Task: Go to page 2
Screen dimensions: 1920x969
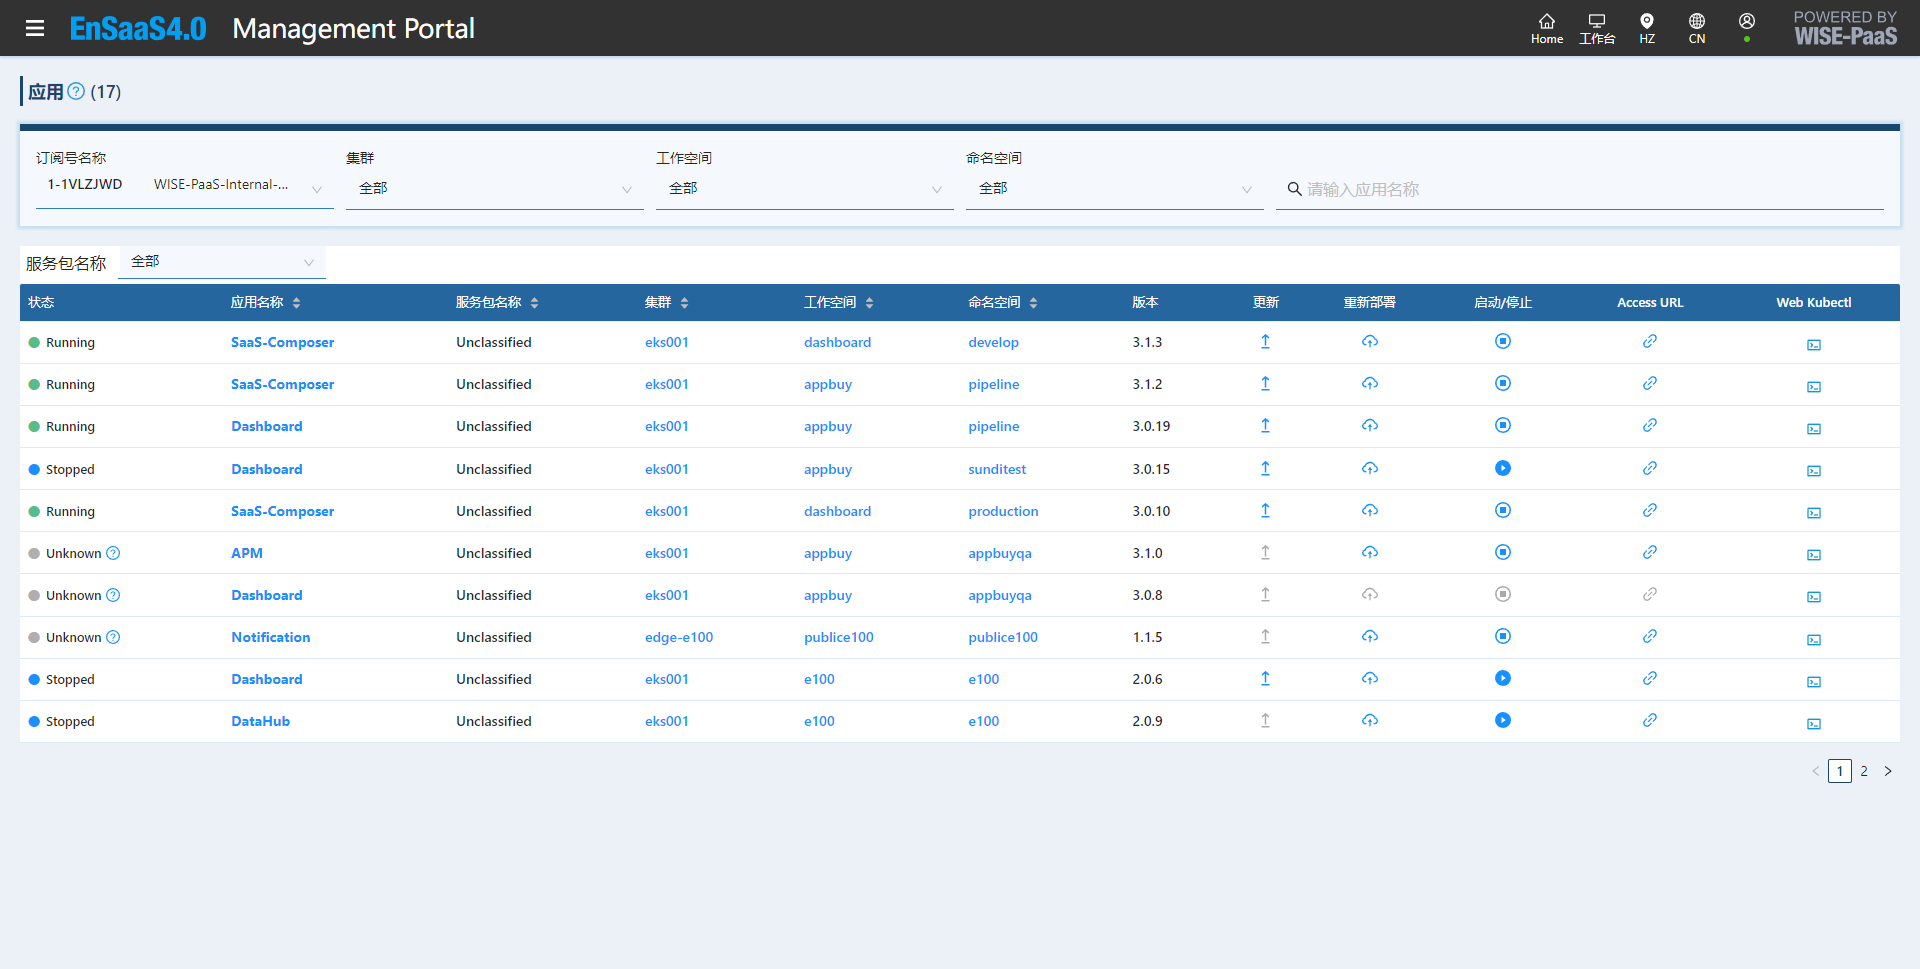Action: (1864, 771)
